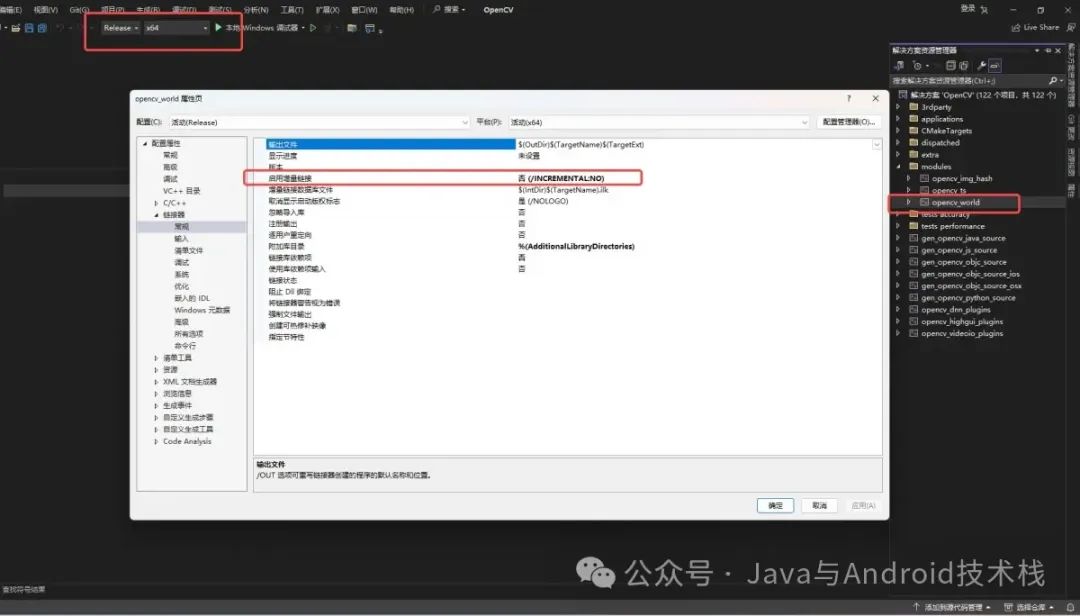Select opencv_dnn_plugins in Solution Explorer
This screenshot has width=1080, height=616.
[955, 310]
